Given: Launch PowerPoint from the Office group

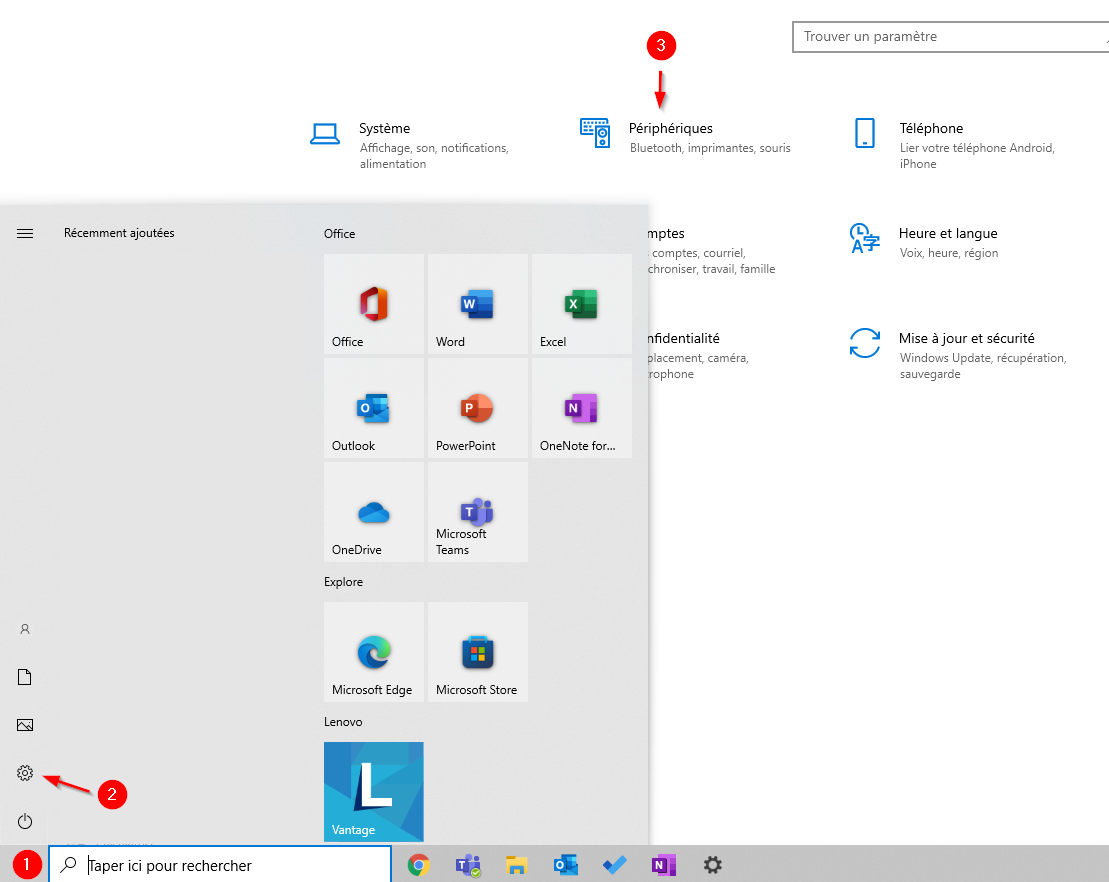Looking at the screenshot, I should pyautogui.click(x=477, y=408).
